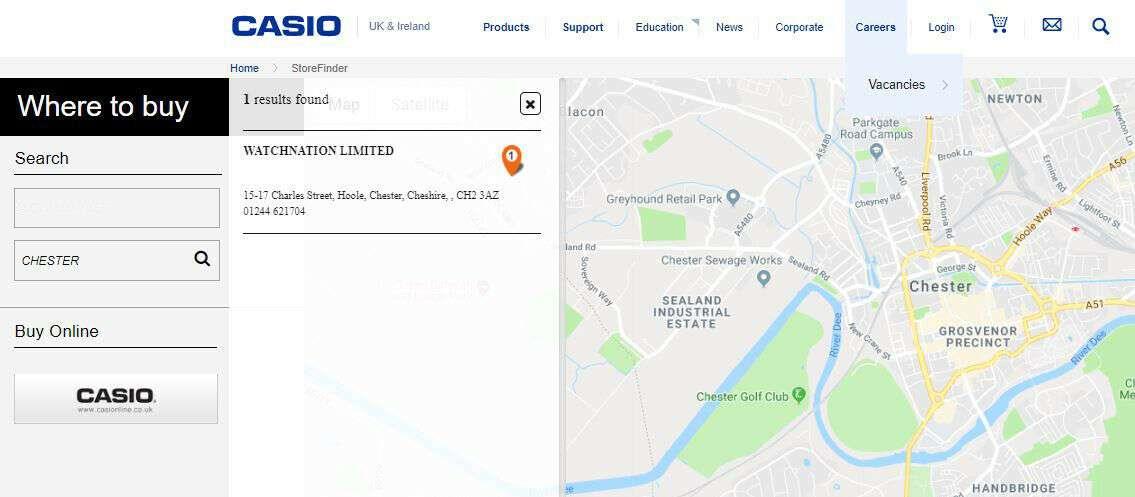Select the WATCHNATION LIMITED store result
The width and height of the screenshot is (1135, 497).
(318, 151)
